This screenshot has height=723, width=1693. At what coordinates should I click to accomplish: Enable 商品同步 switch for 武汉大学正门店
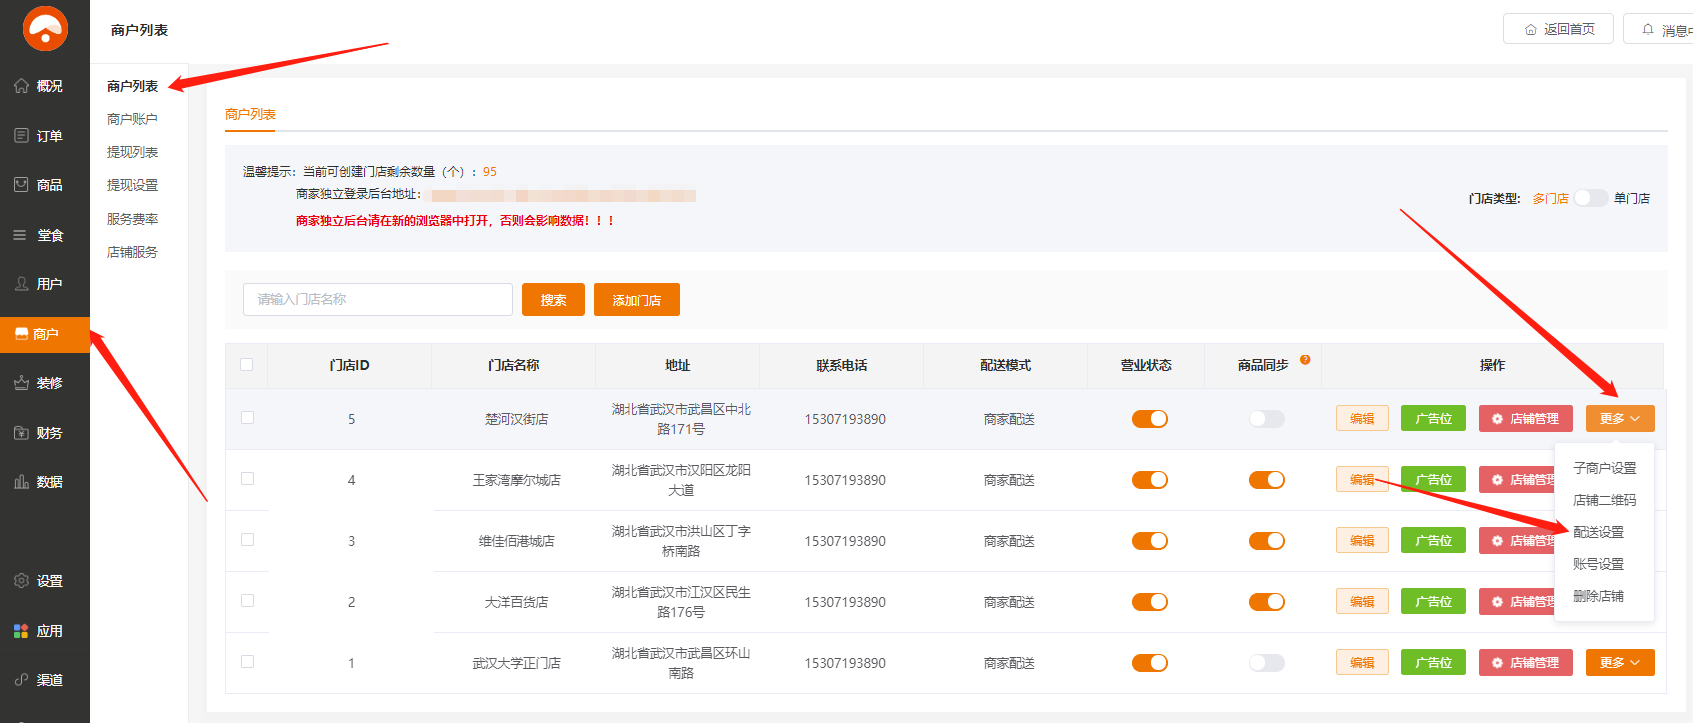[1266, 663]
